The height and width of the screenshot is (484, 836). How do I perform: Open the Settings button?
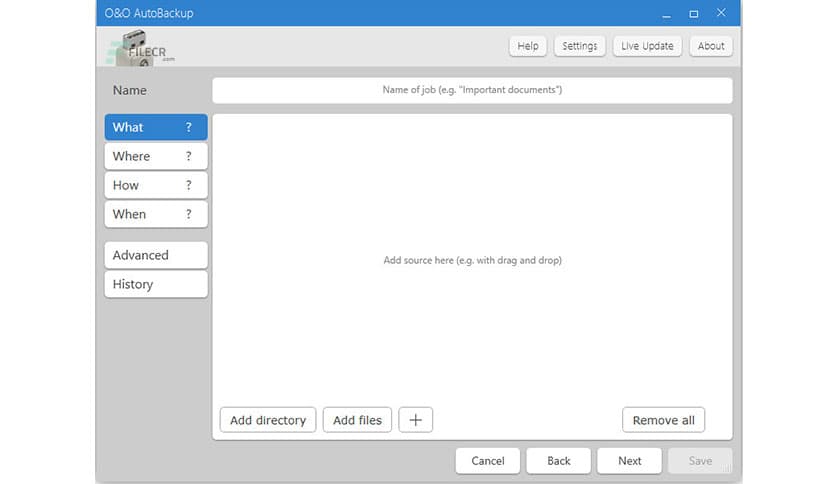[580, 46]
